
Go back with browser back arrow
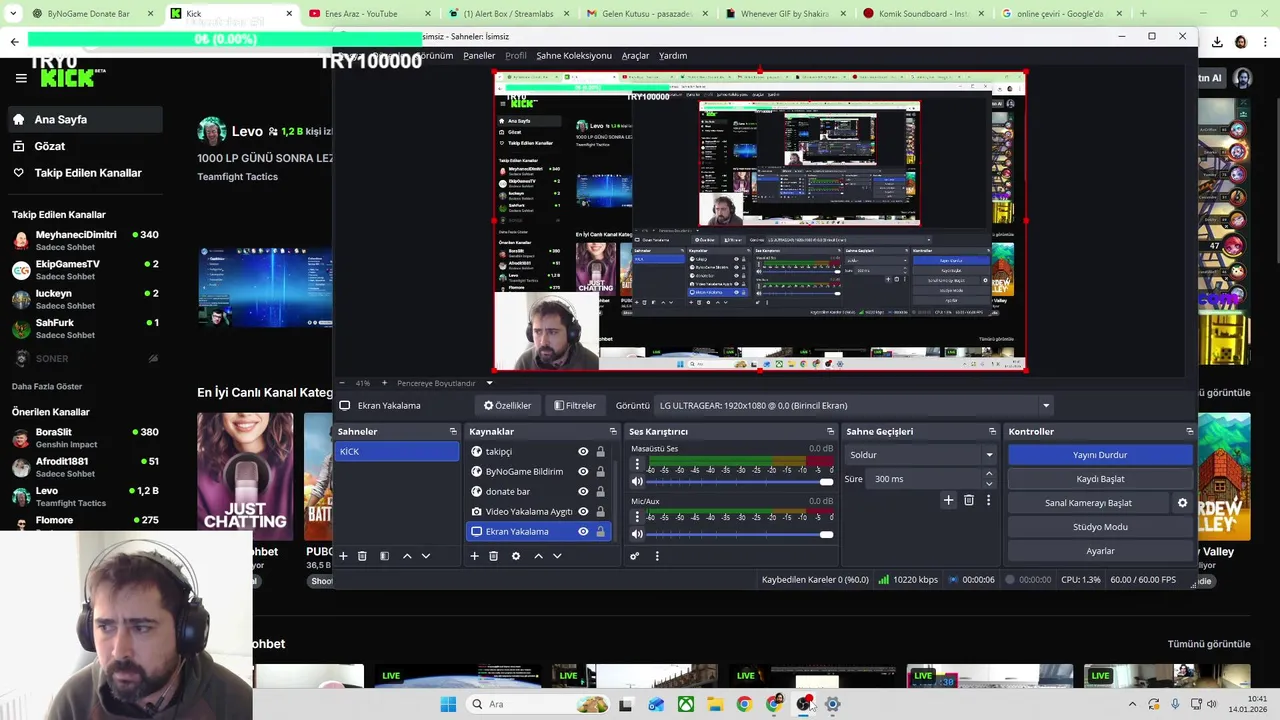[14, 42]
